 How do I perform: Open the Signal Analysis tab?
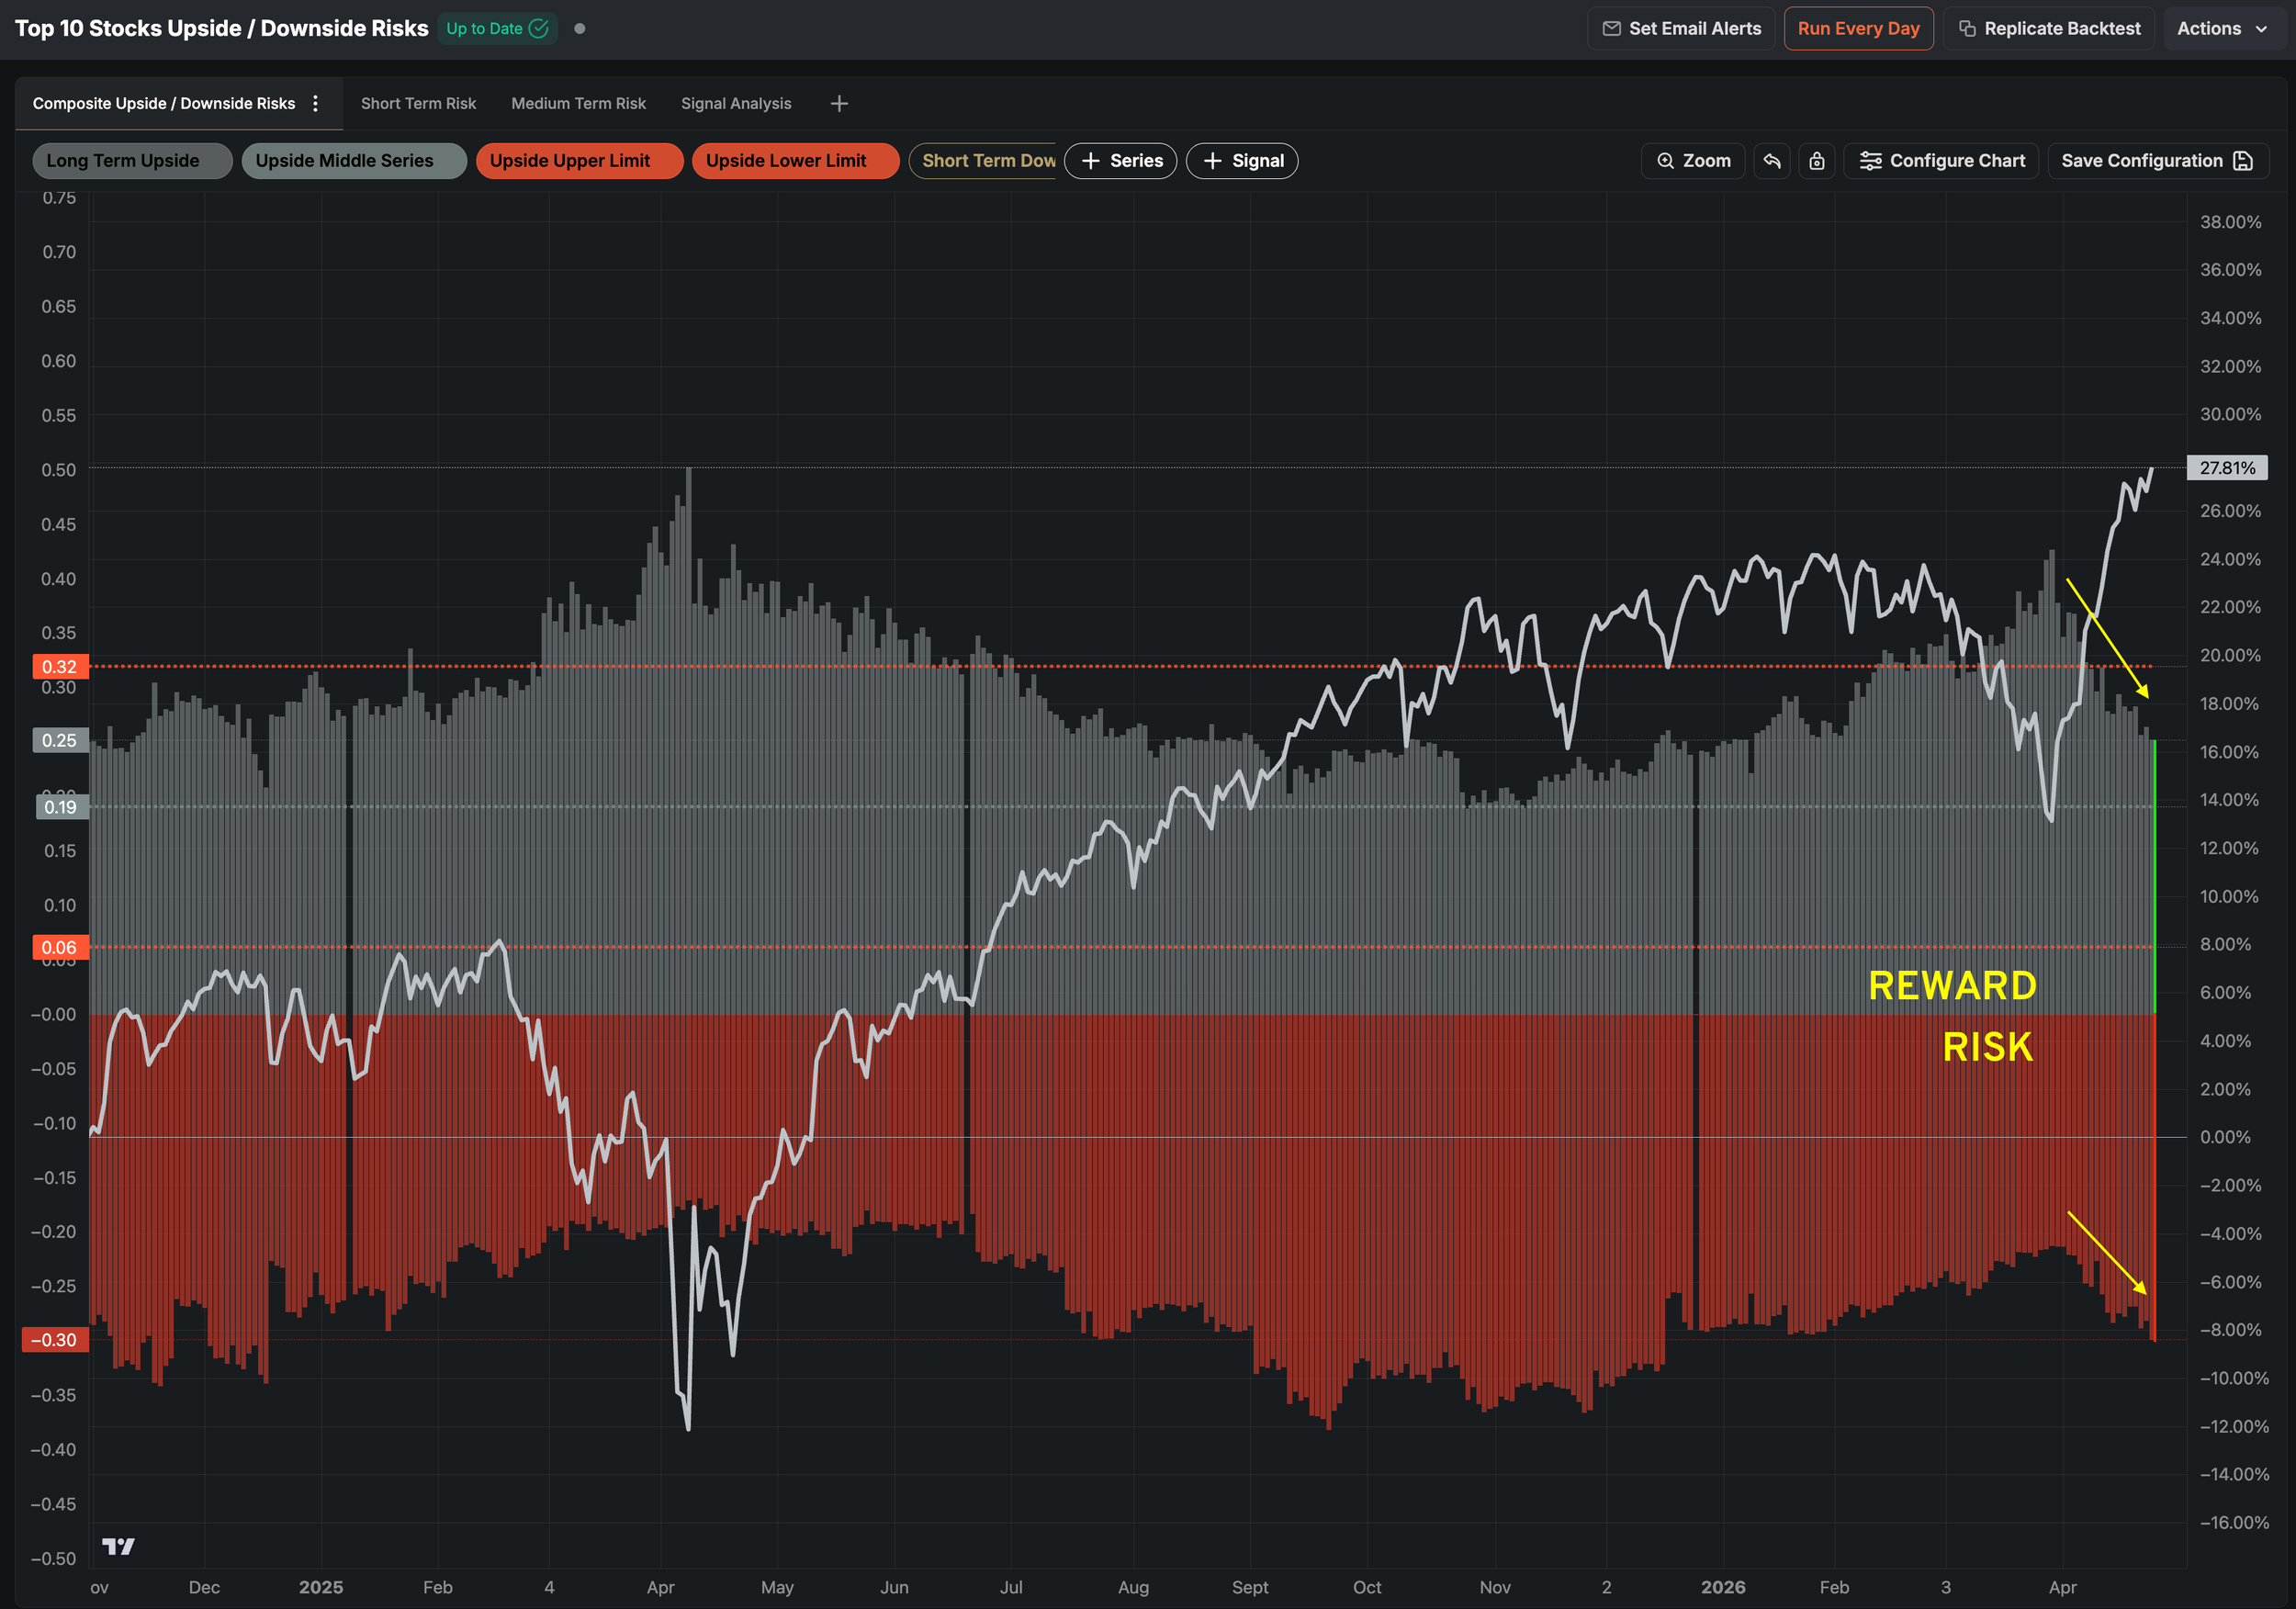click(735, 104)
